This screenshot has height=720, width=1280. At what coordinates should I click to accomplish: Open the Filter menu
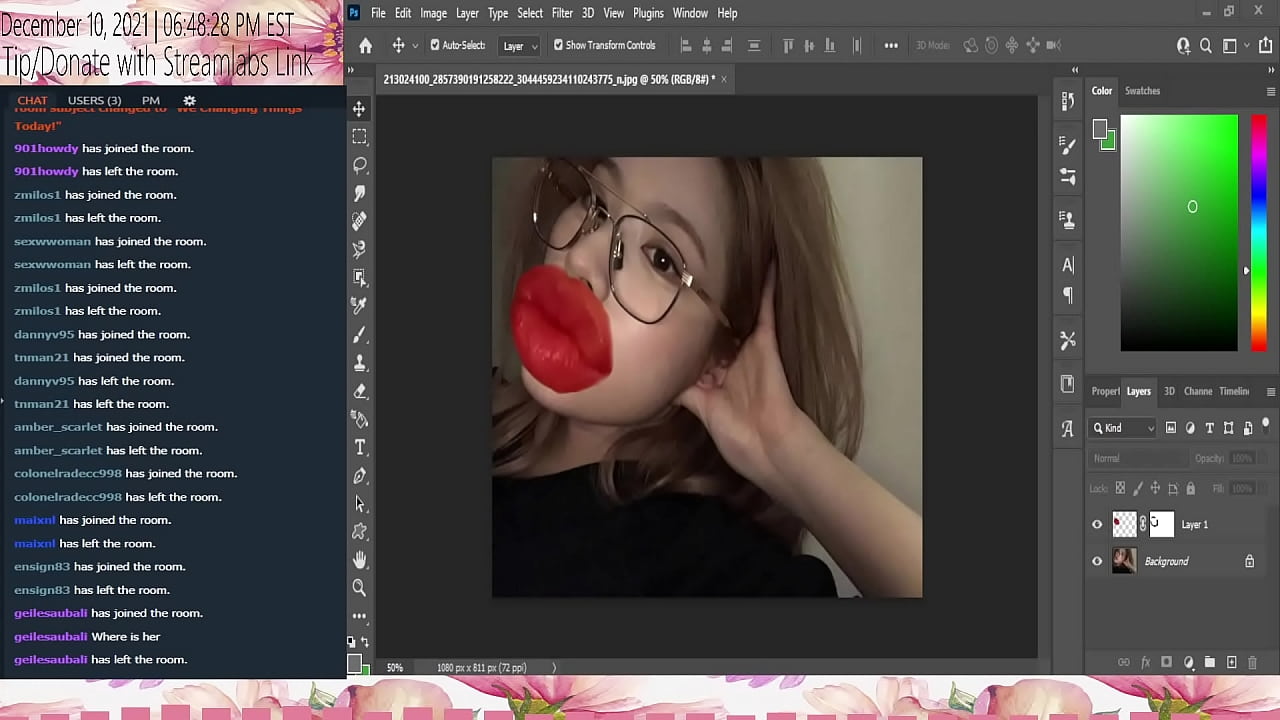(562, 13)
